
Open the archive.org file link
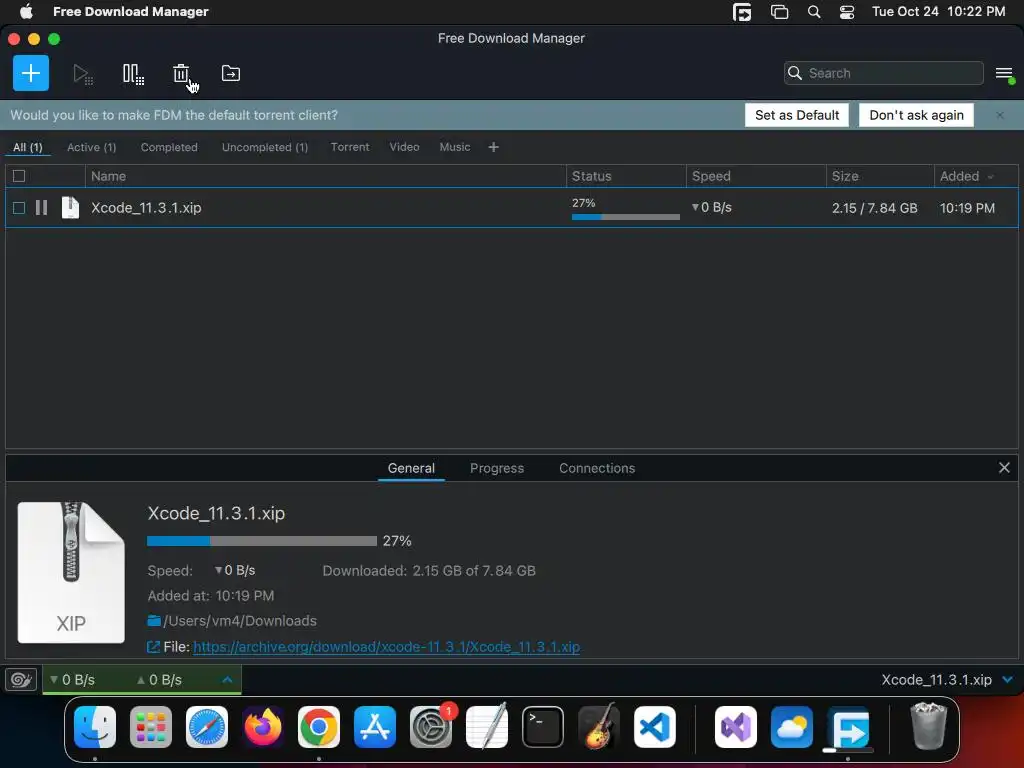click(387, 647)
